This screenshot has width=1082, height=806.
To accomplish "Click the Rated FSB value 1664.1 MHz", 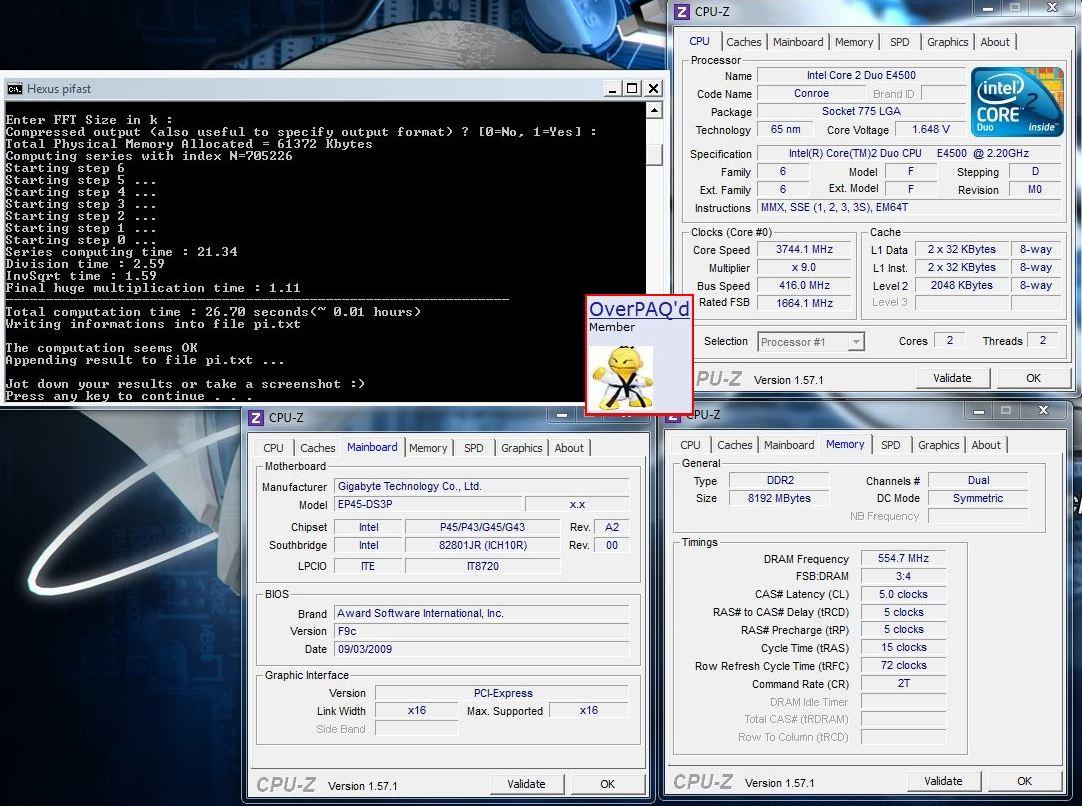I will pos(803,303).
